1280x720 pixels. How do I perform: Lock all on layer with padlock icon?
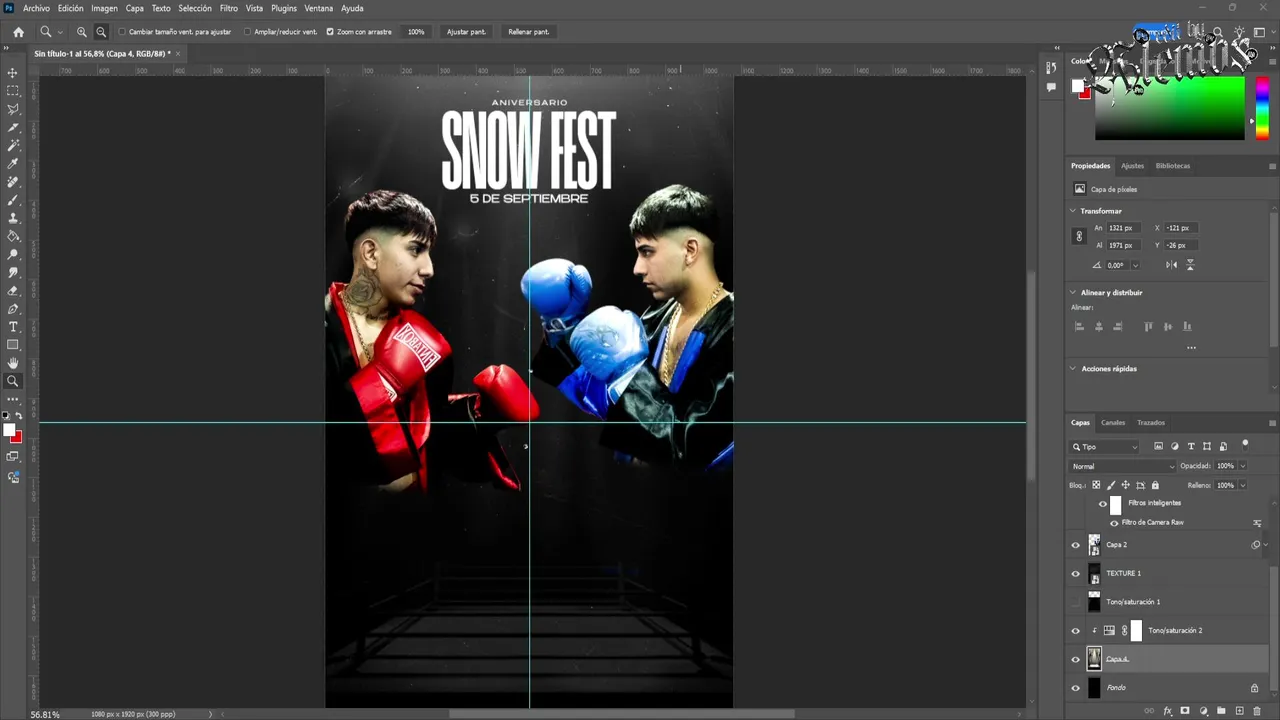[x=1155, y=485]
